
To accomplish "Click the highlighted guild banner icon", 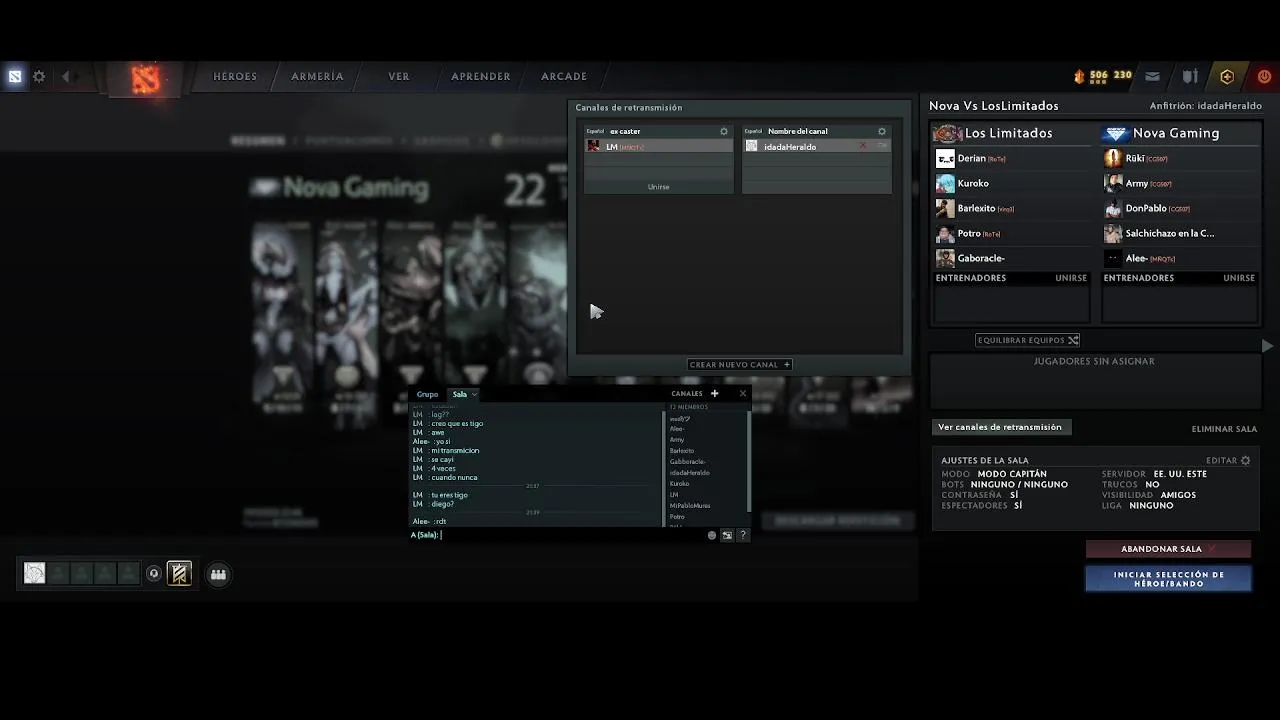I will (179, 573).
